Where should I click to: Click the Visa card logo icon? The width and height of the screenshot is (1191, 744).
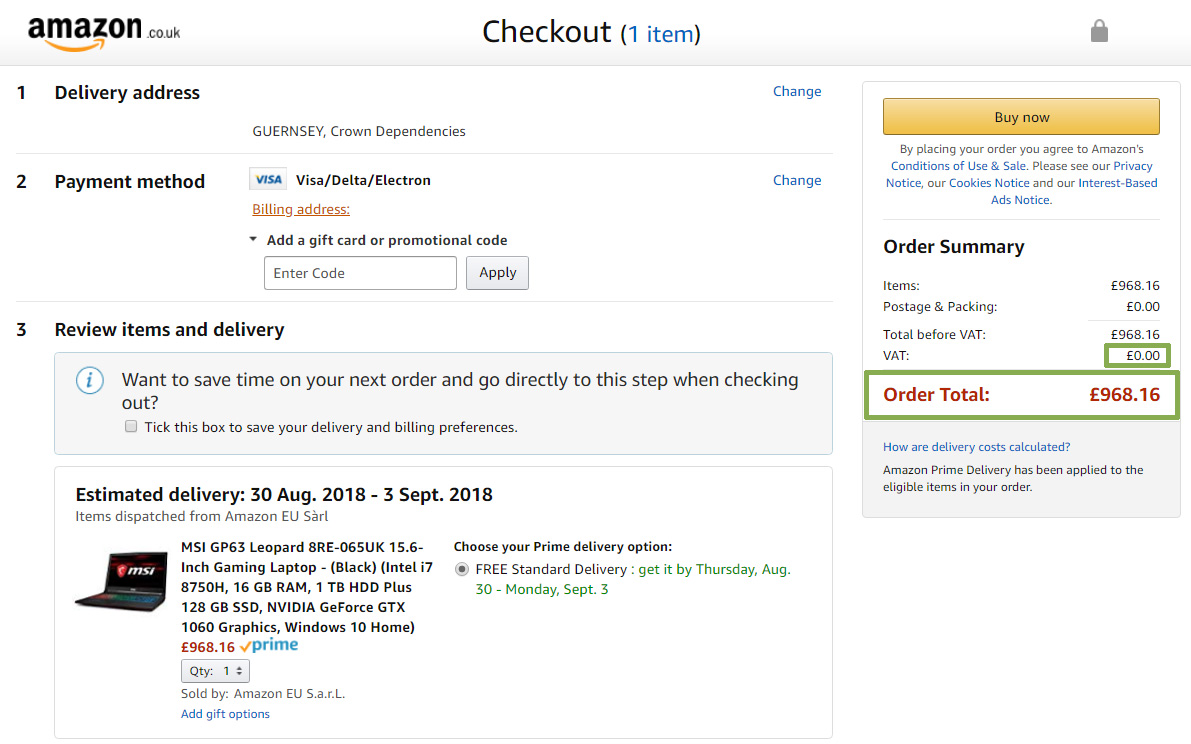tap(268, 179)
